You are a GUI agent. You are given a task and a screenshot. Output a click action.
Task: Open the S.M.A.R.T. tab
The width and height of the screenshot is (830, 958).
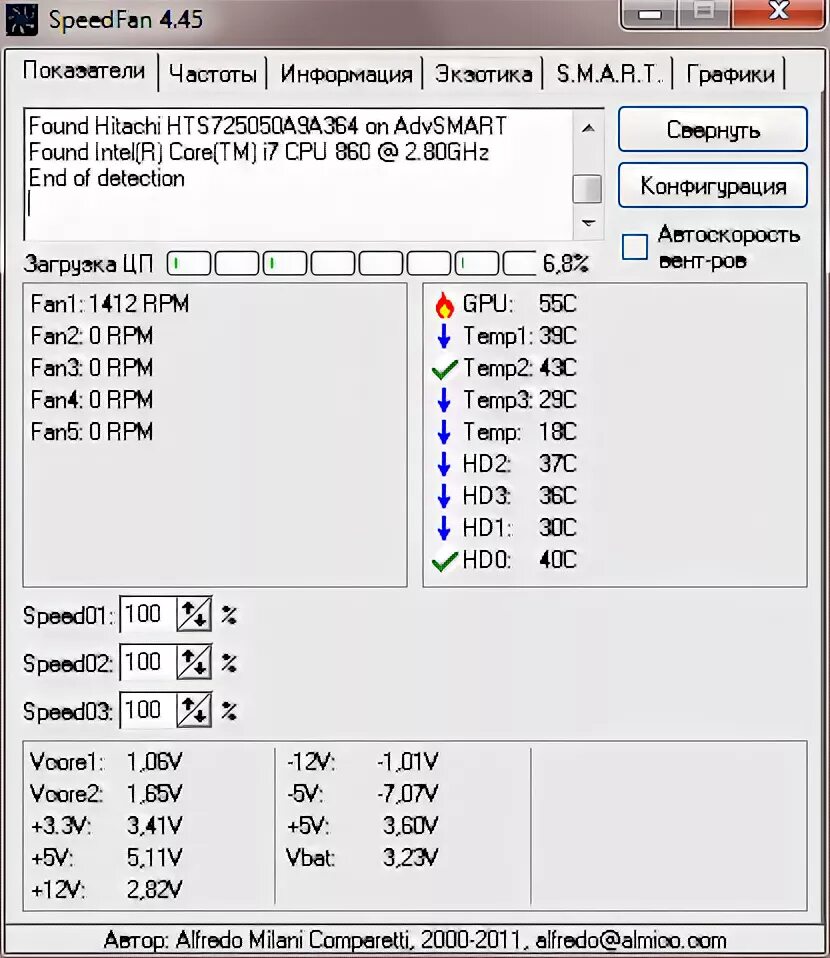(x=608, y=74)
